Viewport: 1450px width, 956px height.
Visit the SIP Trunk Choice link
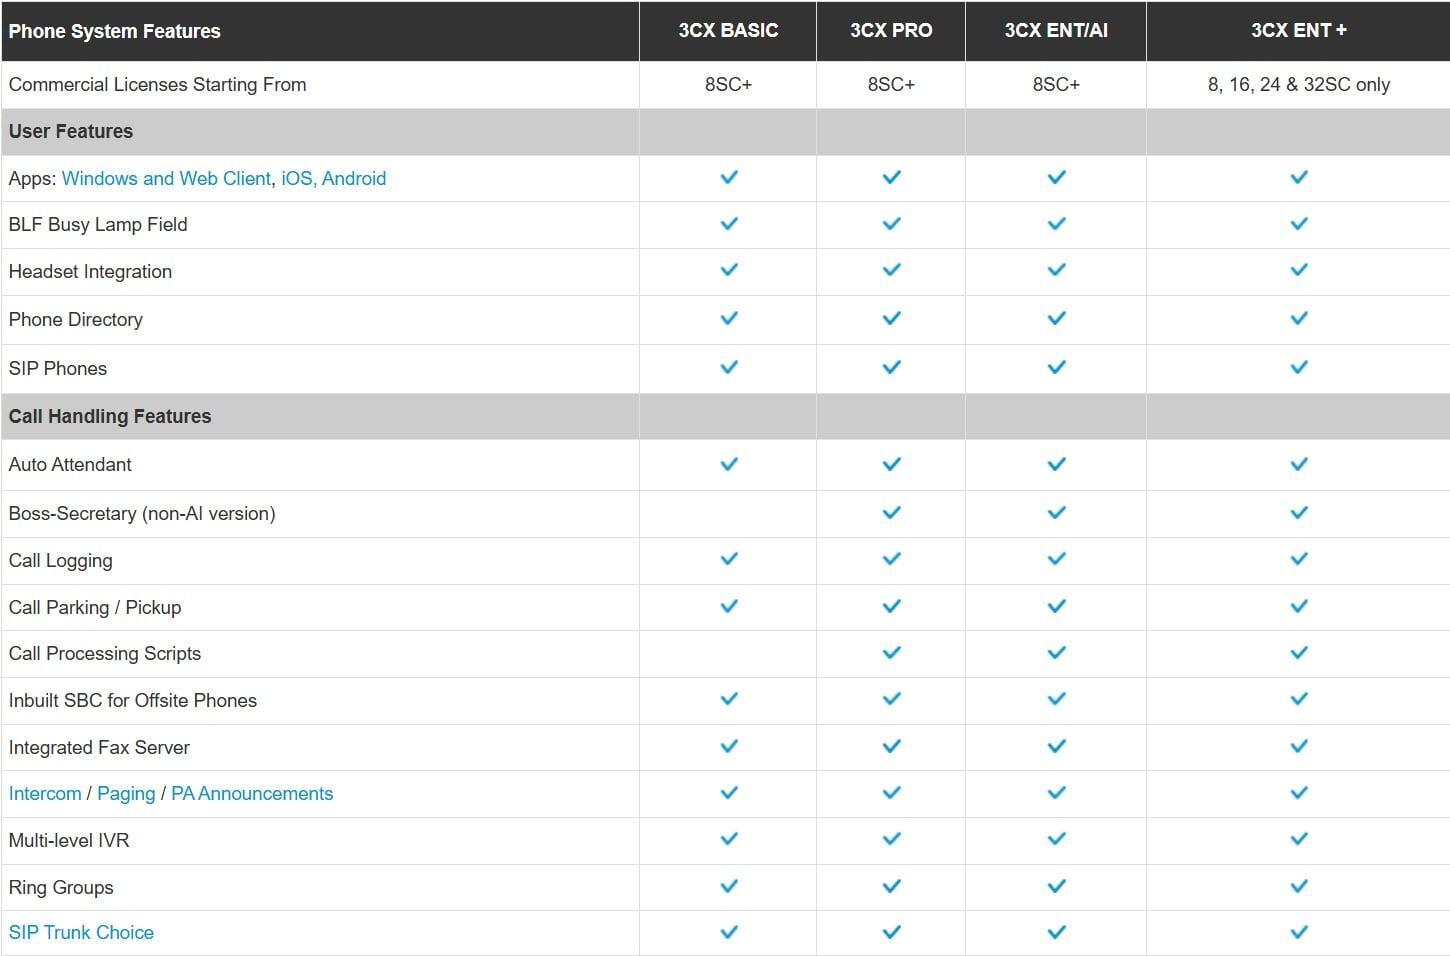81,932
